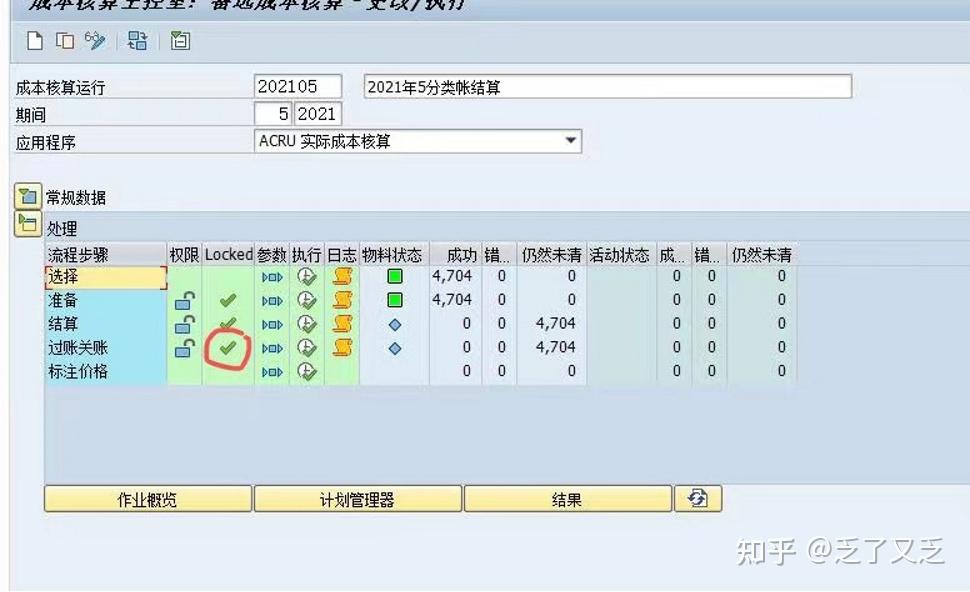Toggle the lock icon in 结算 row

point(181,324)
